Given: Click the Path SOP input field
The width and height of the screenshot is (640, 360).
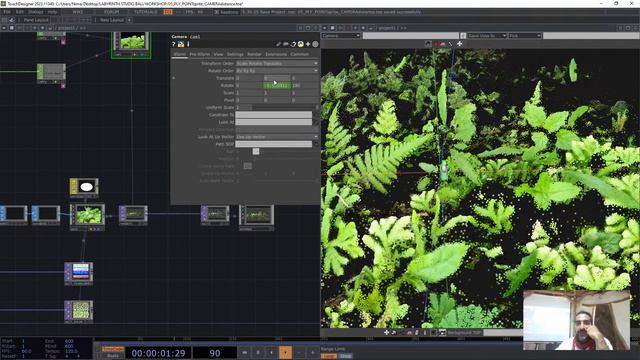Looking at the screenshot, I should [x=273, y=144].
